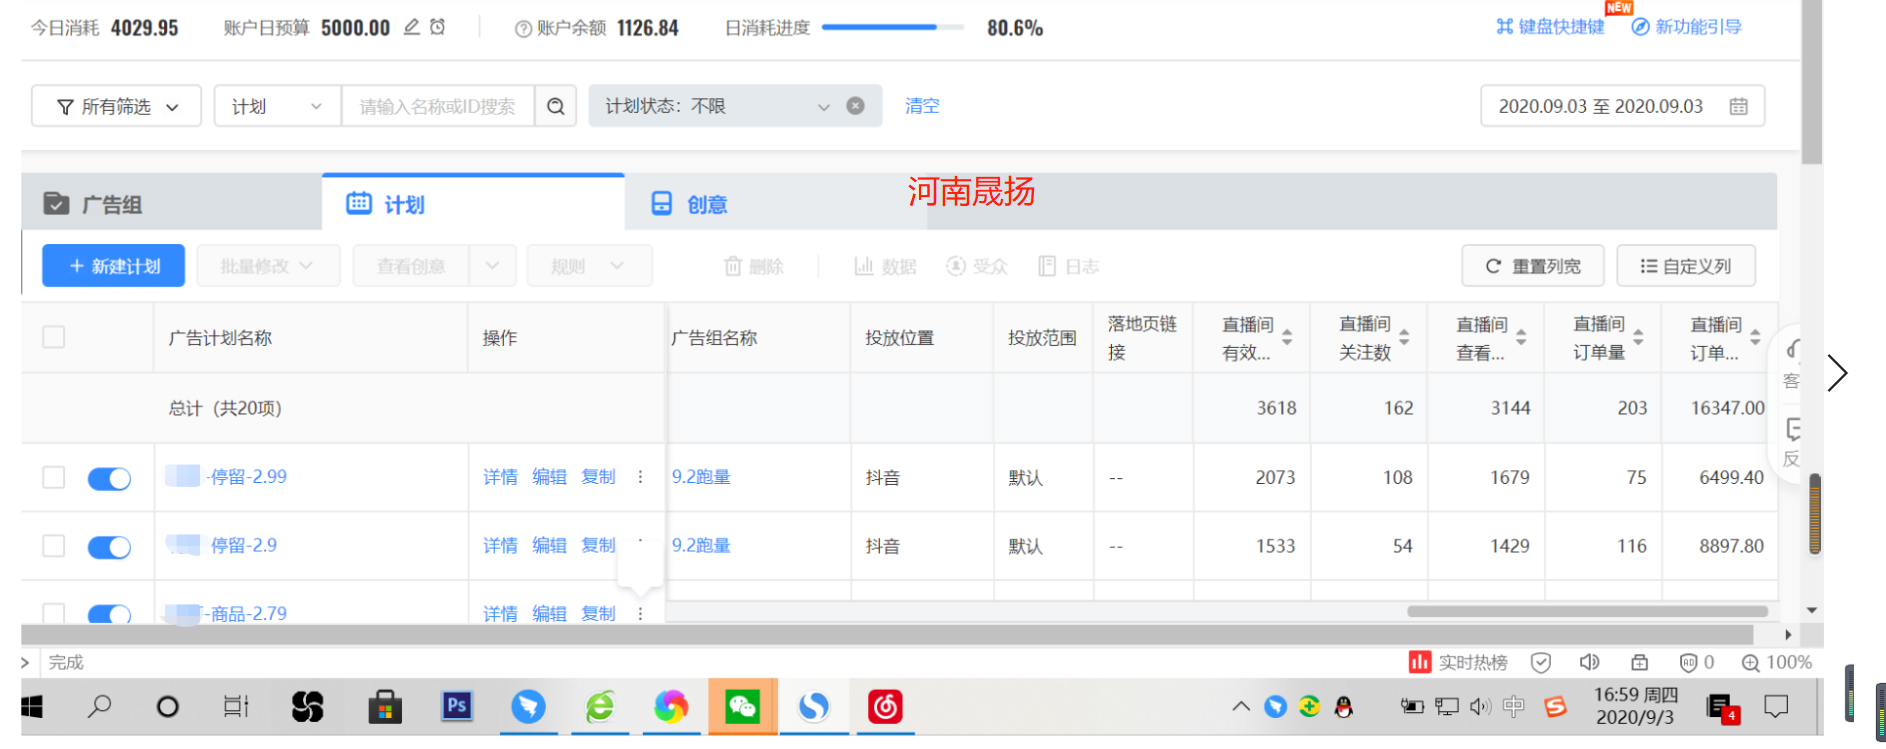Image resolution: width=1886 pixels, height=749 pixels.
Task: Toggle the 商品-2.79 plan switch
Action: coord(109,613)
